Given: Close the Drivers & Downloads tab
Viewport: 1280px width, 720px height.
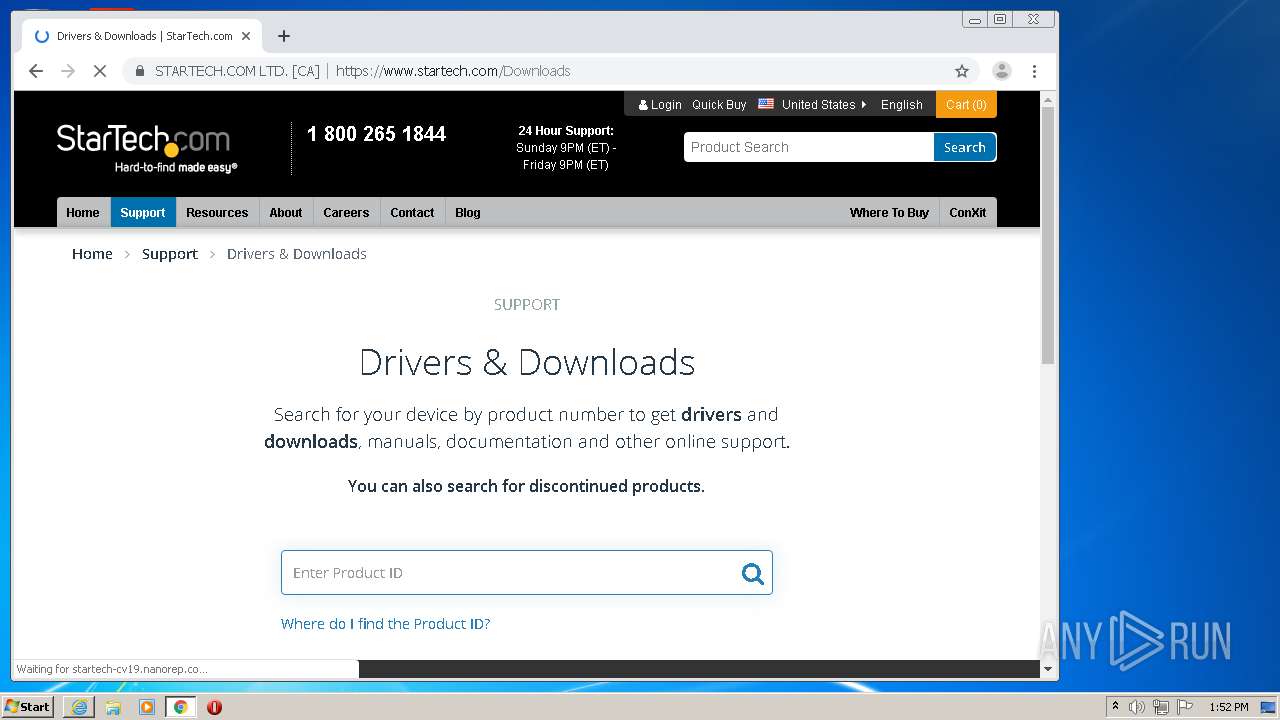Looking at the screenshot, I should click(x=246, y=36).
